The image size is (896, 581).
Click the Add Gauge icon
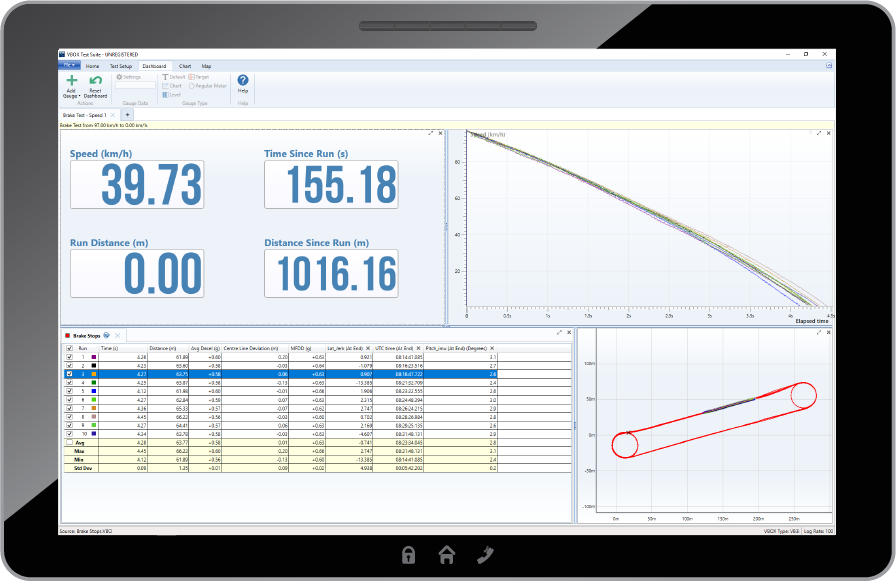click(71, 80)
